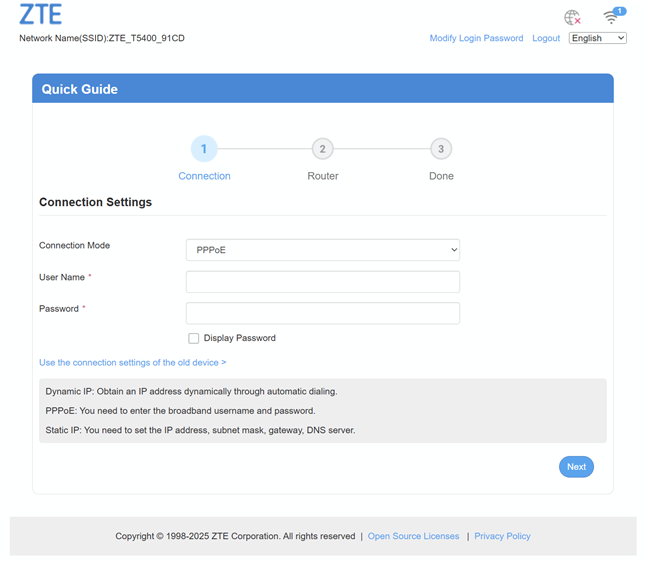Expand the English language selector

click(x=597, y=38)
